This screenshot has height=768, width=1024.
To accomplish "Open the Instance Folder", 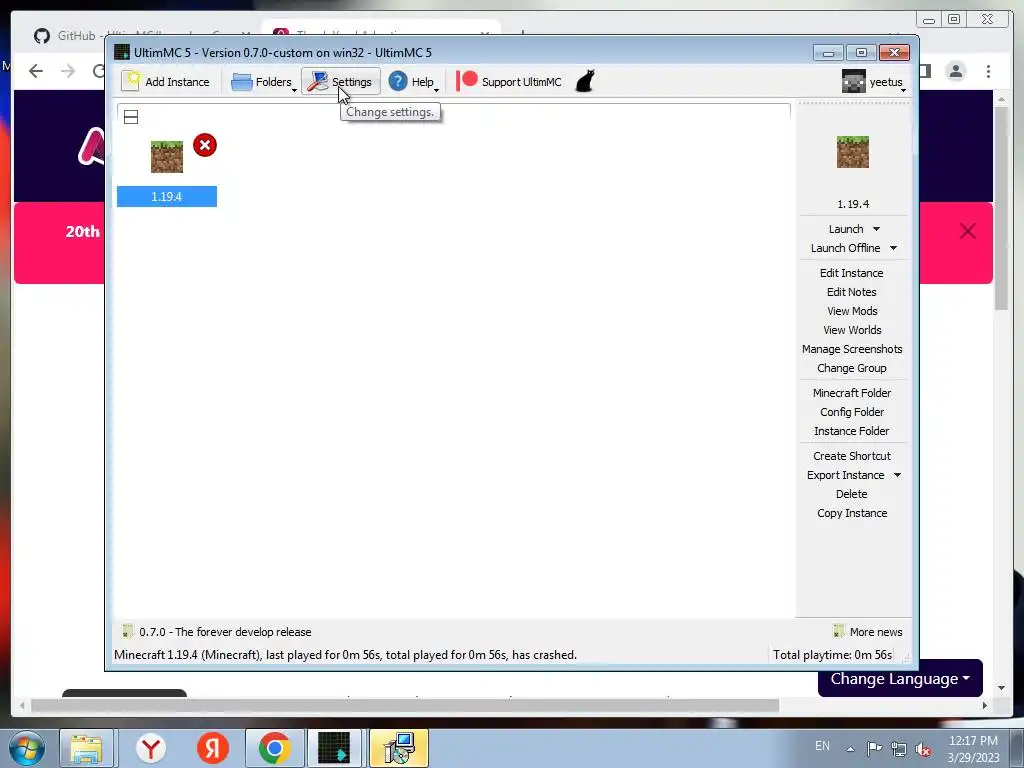I will 852,430.
